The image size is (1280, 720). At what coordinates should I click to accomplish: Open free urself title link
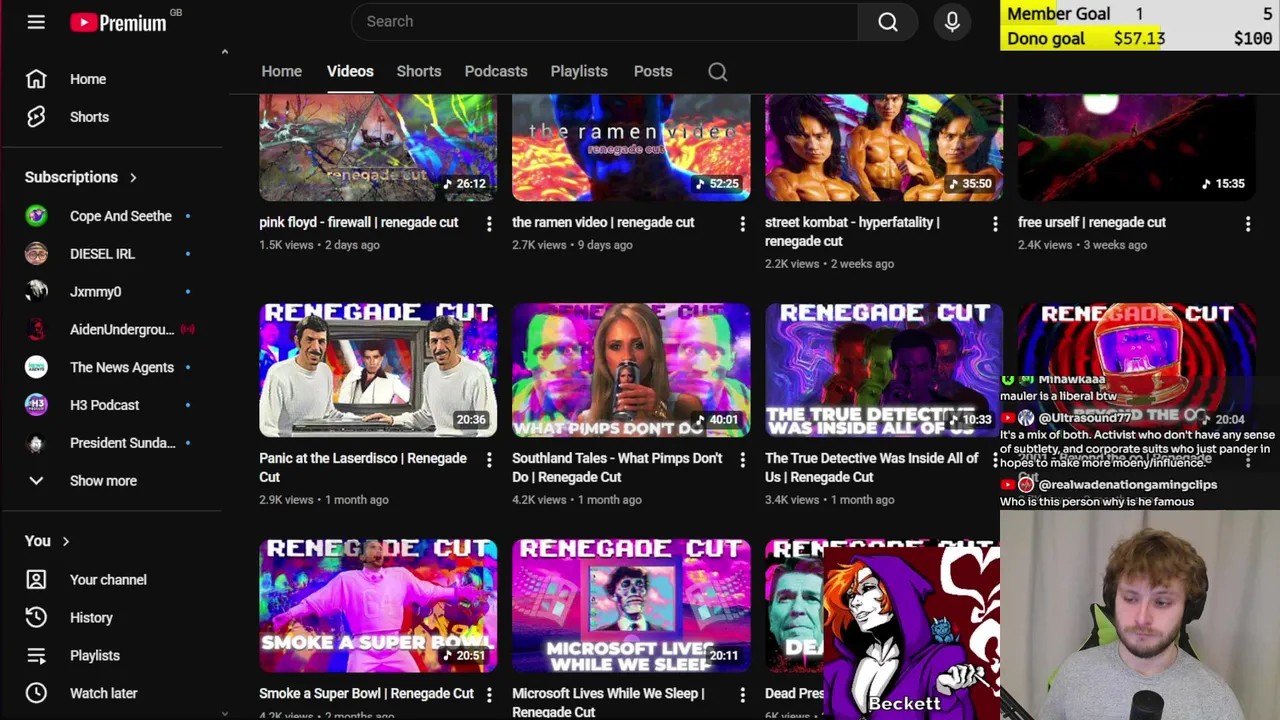1092,223
